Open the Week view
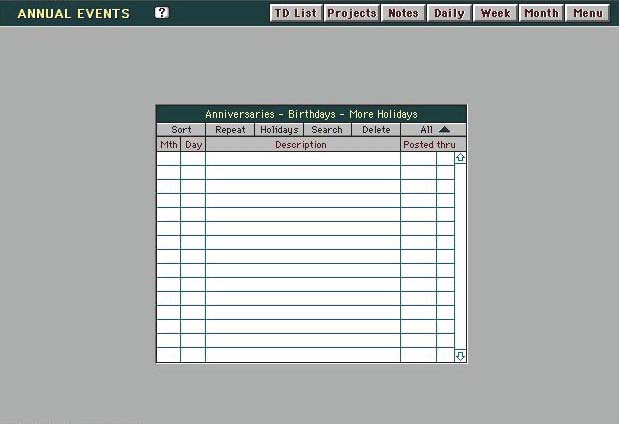 495,13
